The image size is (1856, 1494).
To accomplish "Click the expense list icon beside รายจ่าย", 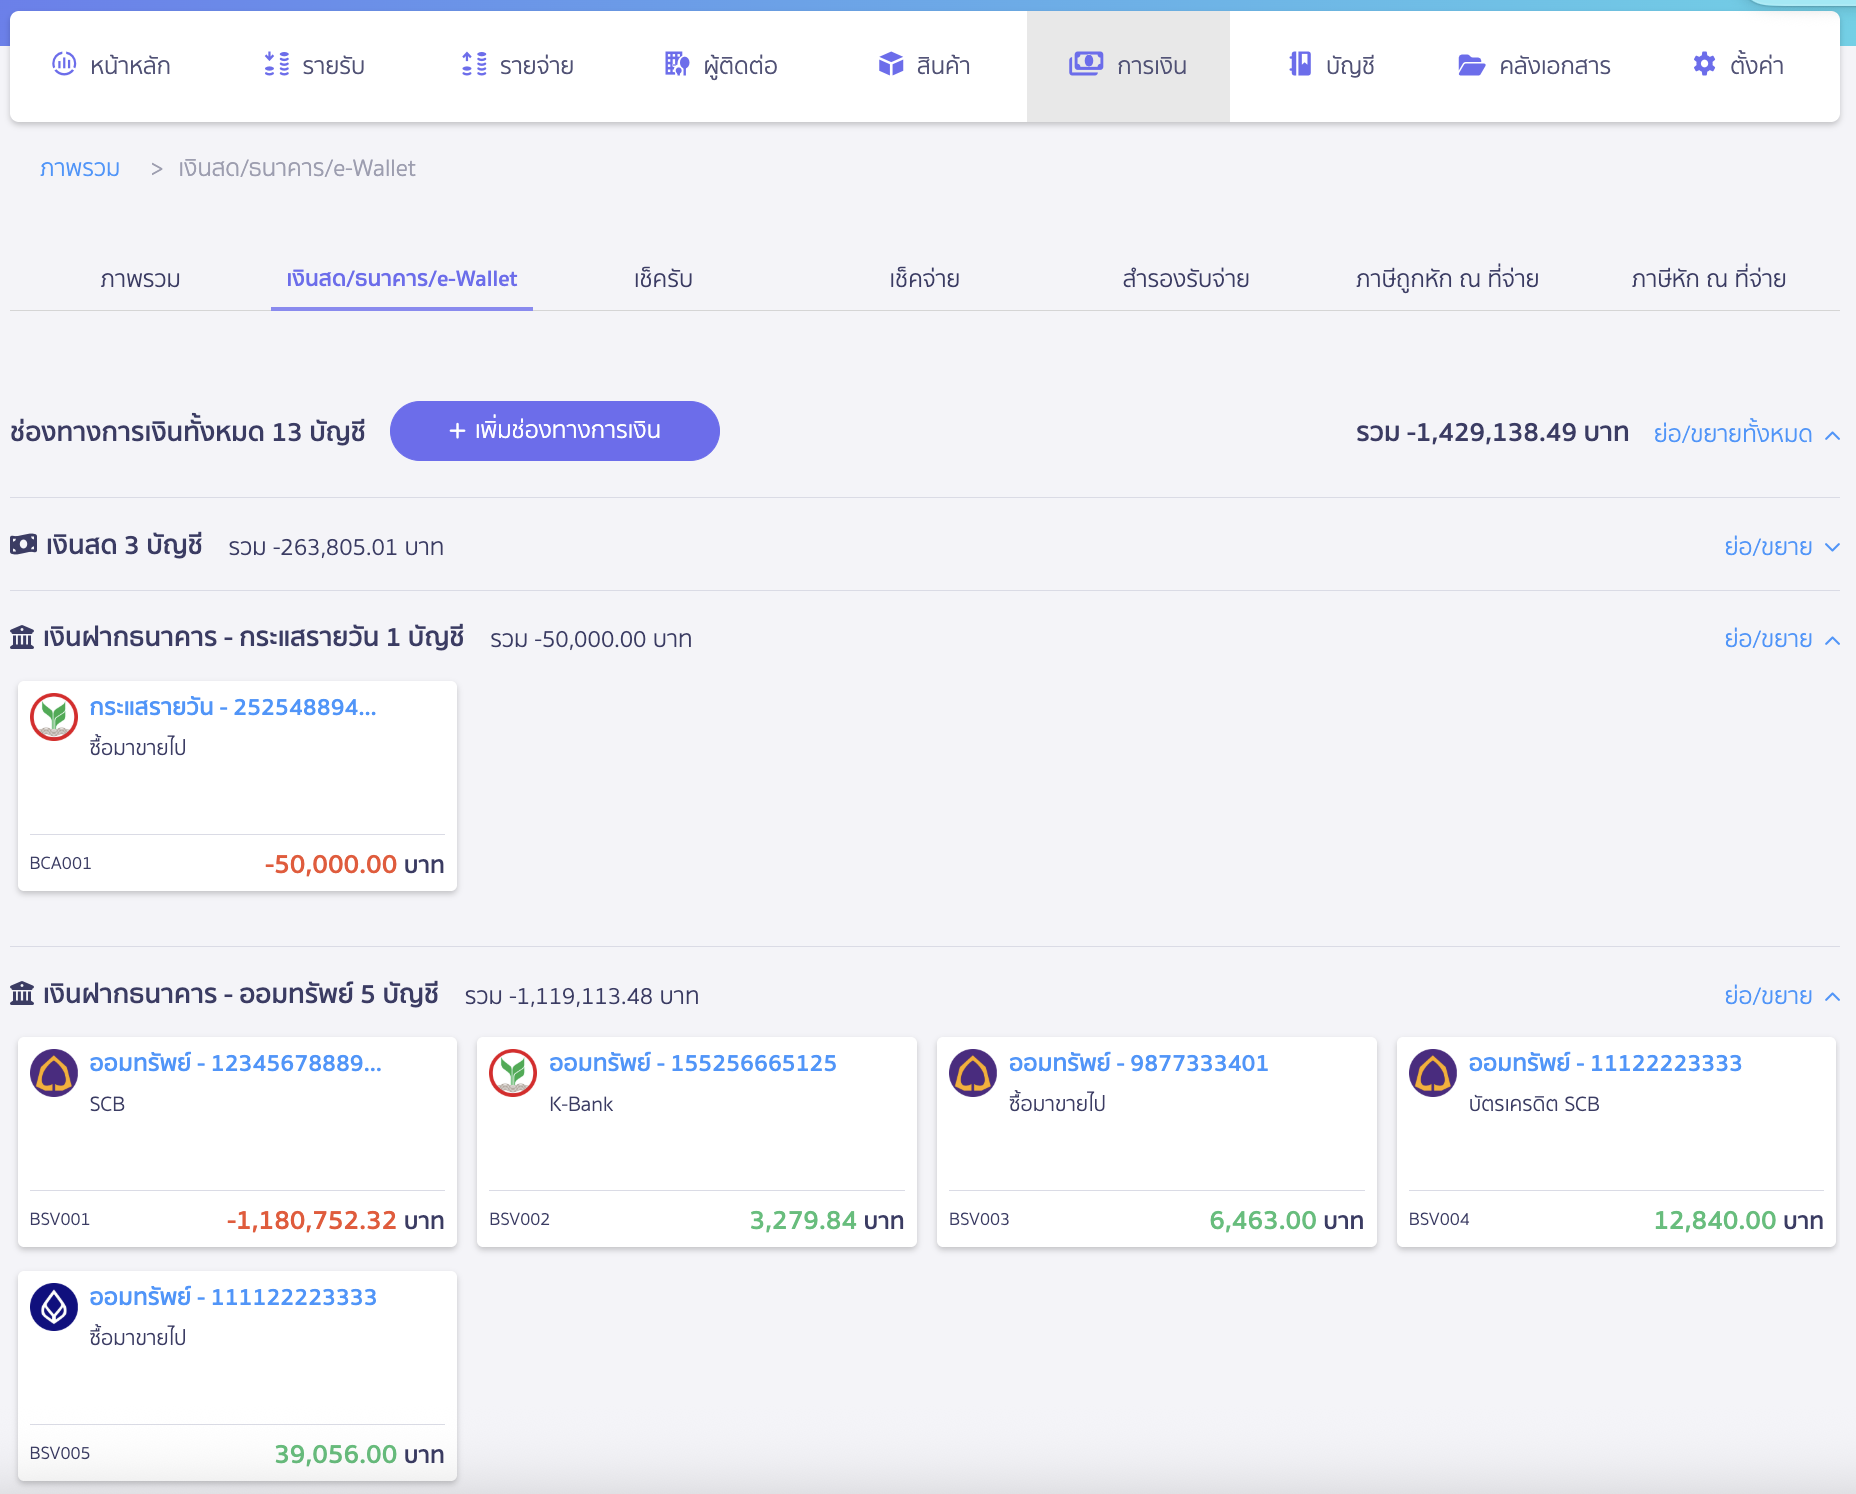I will click(x=474, y=65).
